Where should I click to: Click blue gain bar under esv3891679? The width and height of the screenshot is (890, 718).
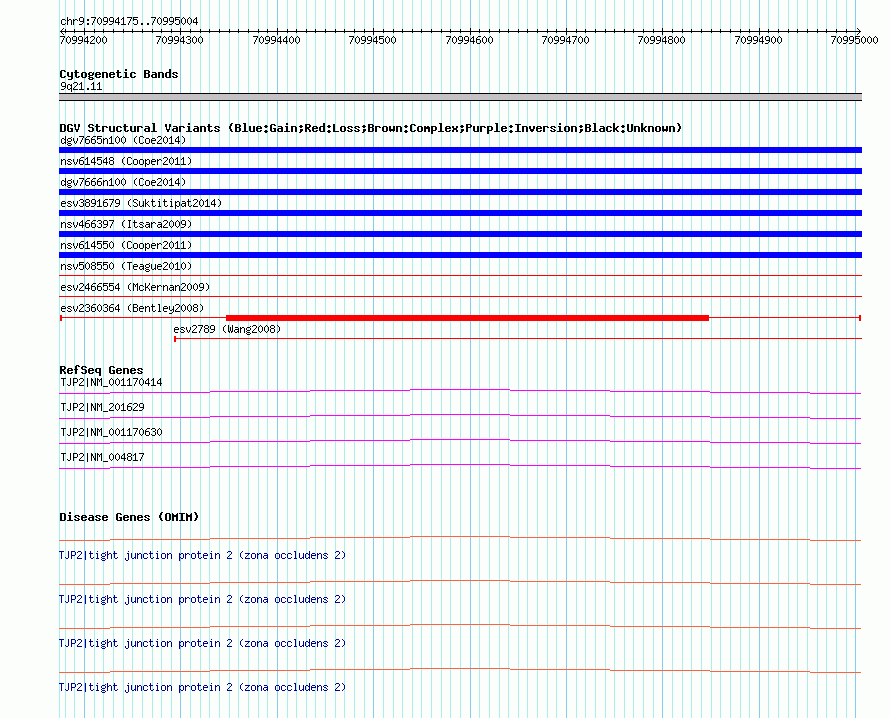(460, 213)
